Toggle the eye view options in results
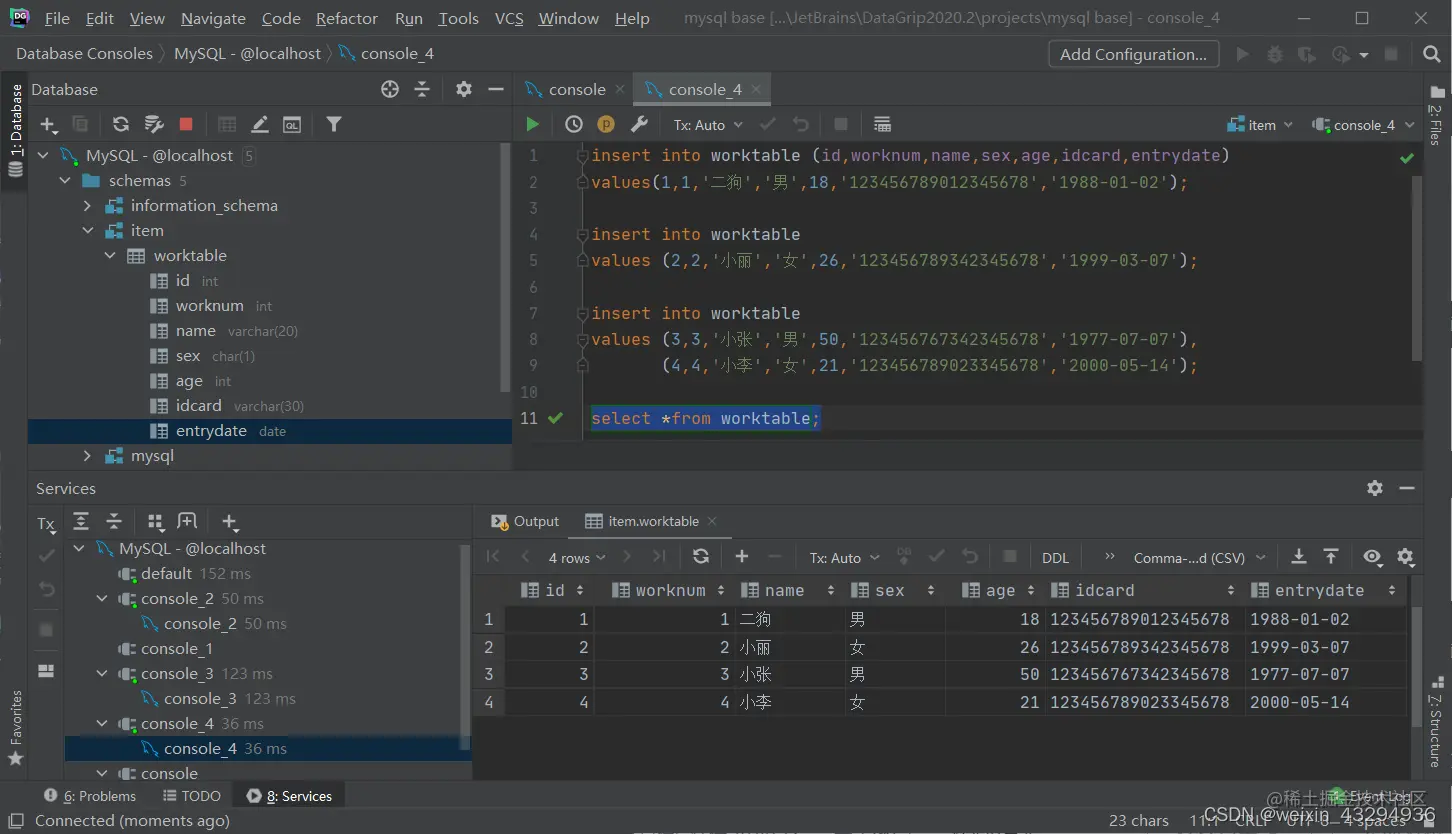Image resolution: width=1452 pixels, height=834 pixels. coord(1372,557)
